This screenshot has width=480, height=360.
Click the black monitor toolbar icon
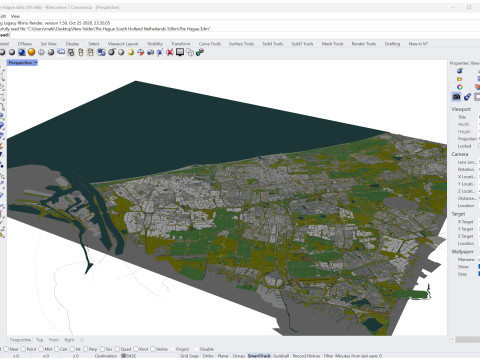pos(180,52)
